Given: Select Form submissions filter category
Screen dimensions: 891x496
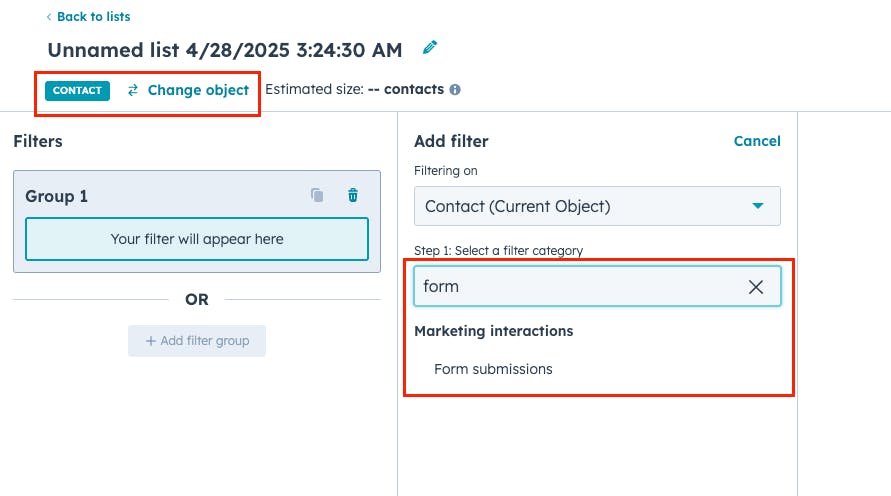Looking at the screenshot, I should (x=493, y=369).
